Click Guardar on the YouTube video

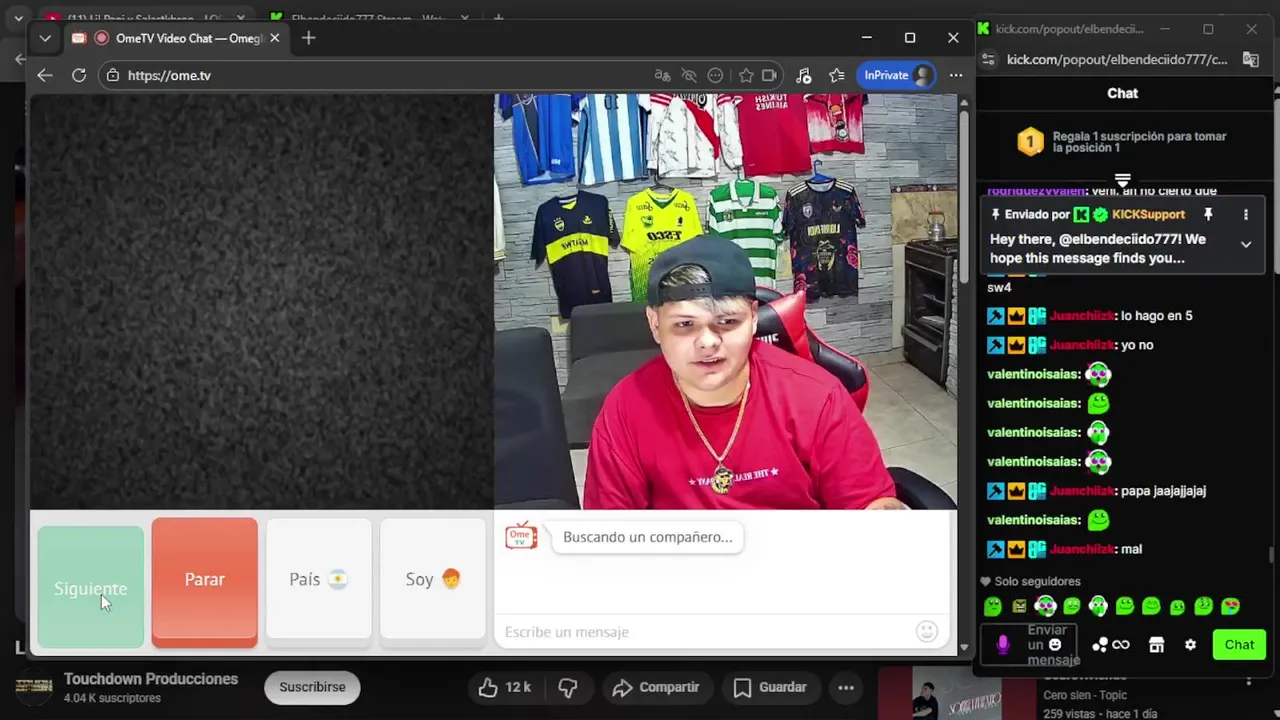pyautogui.click(x=770, y=687)
